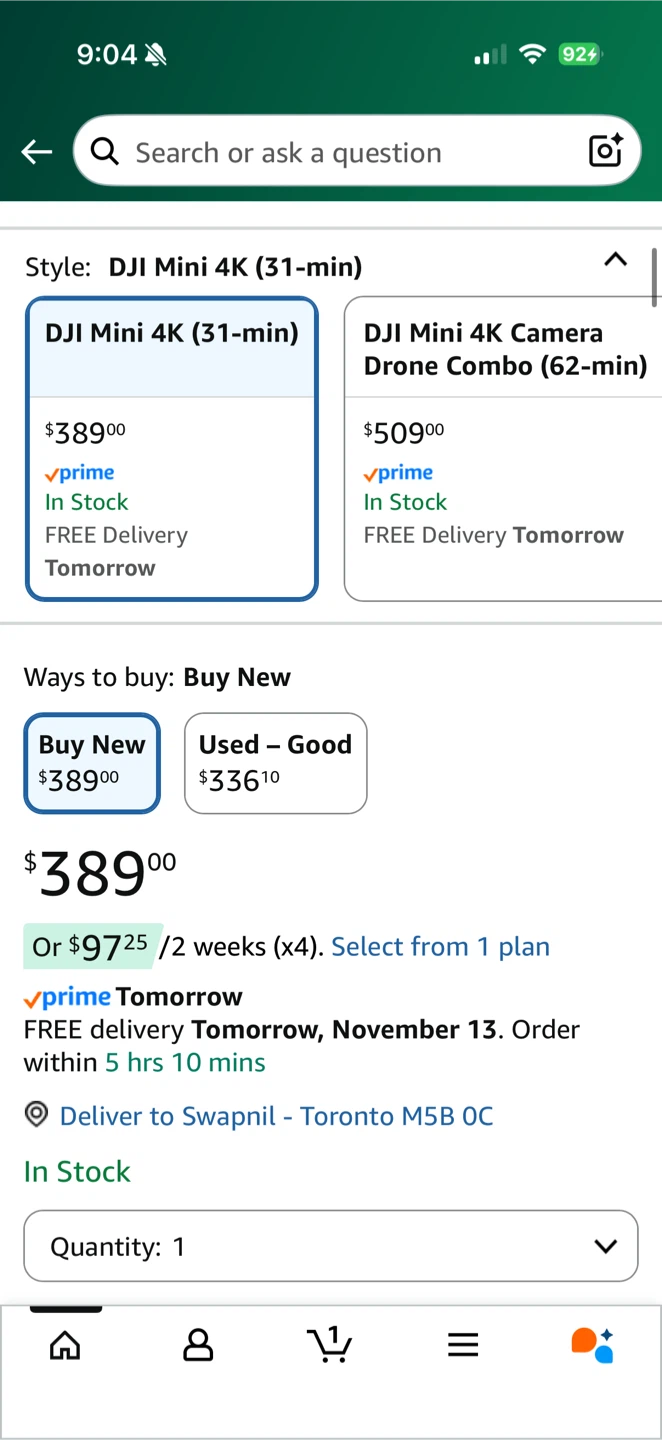Open the Quantity dropdown
The height and width of the screenshot is (1440, 662).
(x=330, y=1246)
